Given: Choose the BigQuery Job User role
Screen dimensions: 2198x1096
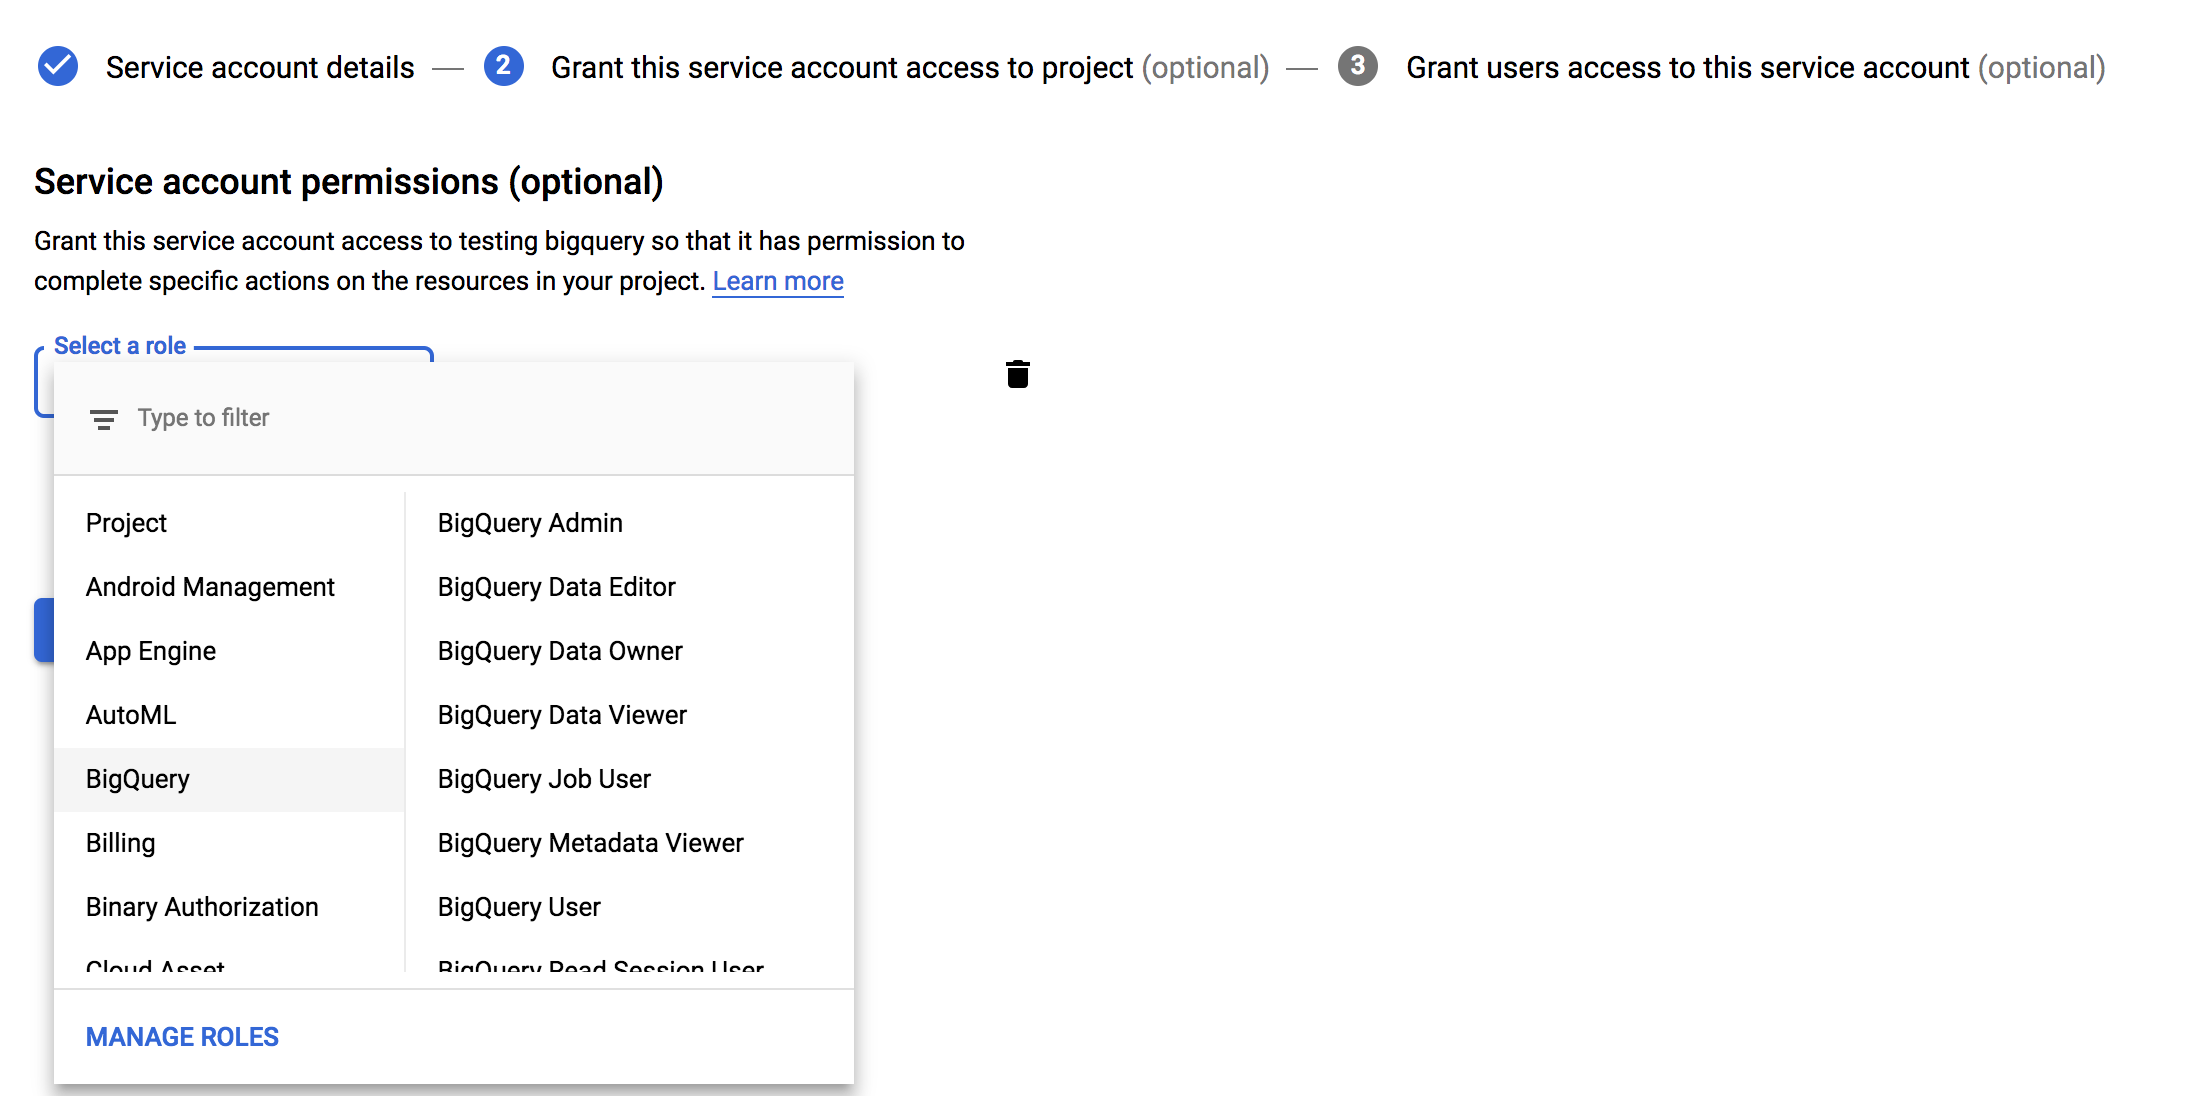Looking at the screenshot, I should [544, 779].
